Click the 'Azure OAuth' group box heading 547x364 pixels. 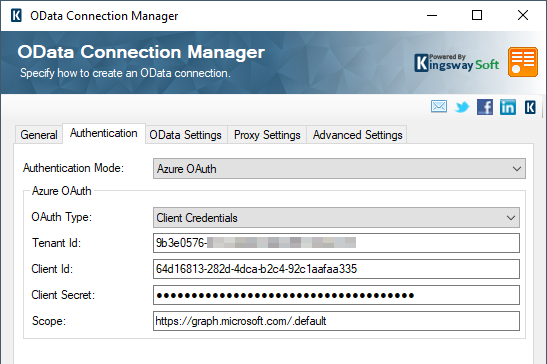click(x=62, y=191)
